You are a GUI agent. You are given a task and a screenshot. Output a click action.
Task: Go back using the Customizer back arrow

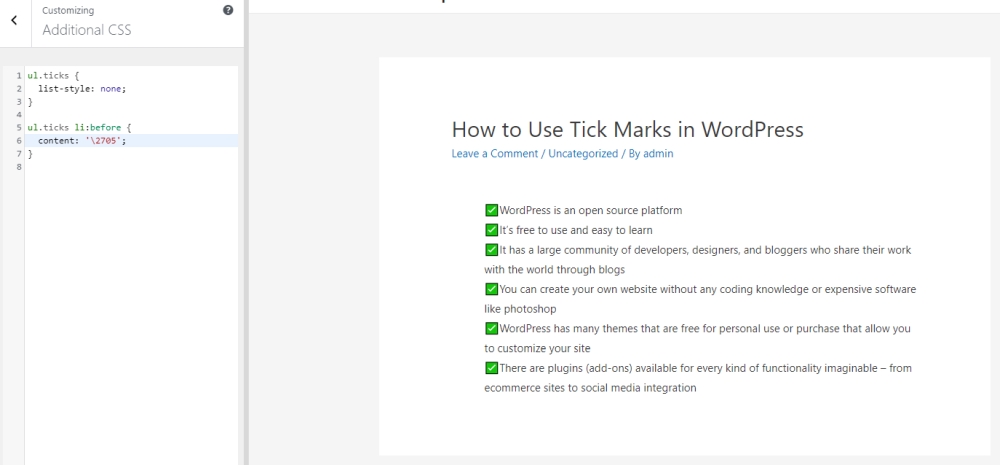point(15,20)
